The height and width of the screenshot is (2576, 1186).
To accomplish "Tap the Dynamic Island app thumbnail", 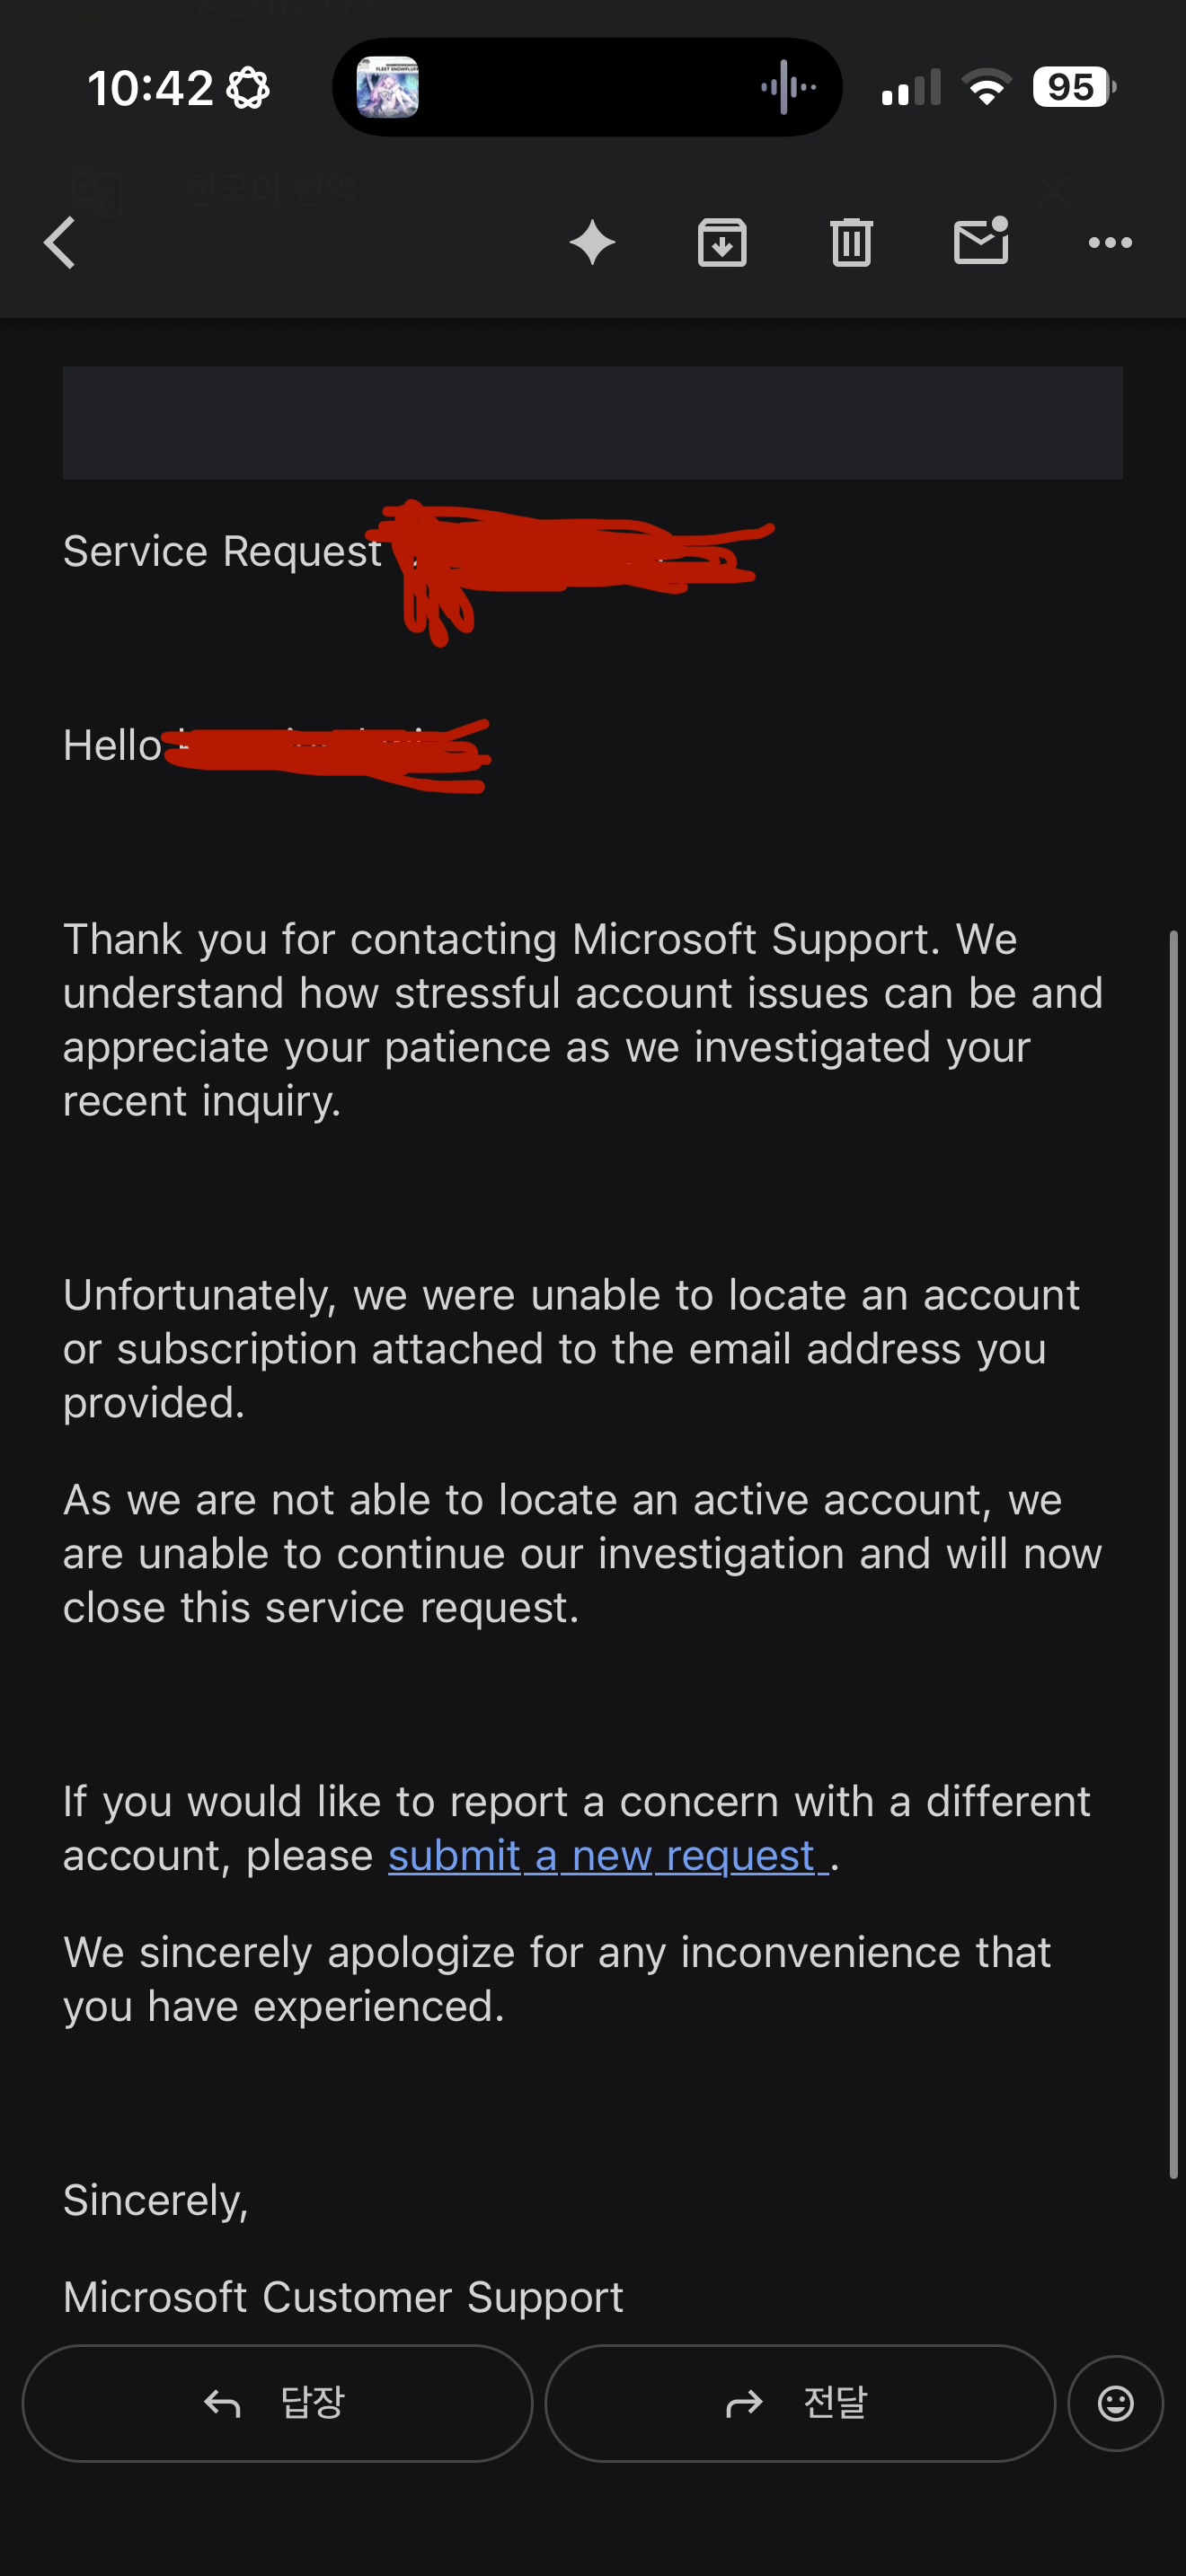I will [387, 87].
